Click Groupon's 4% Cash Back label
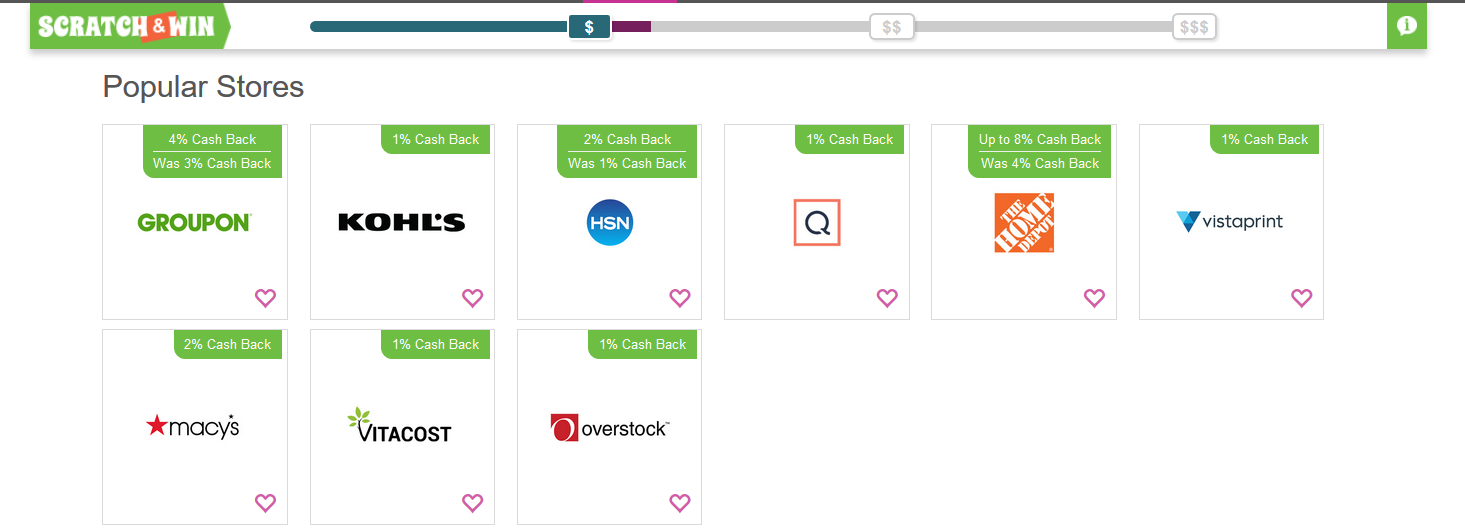1465x529 pixels. (x=212, y=139)
